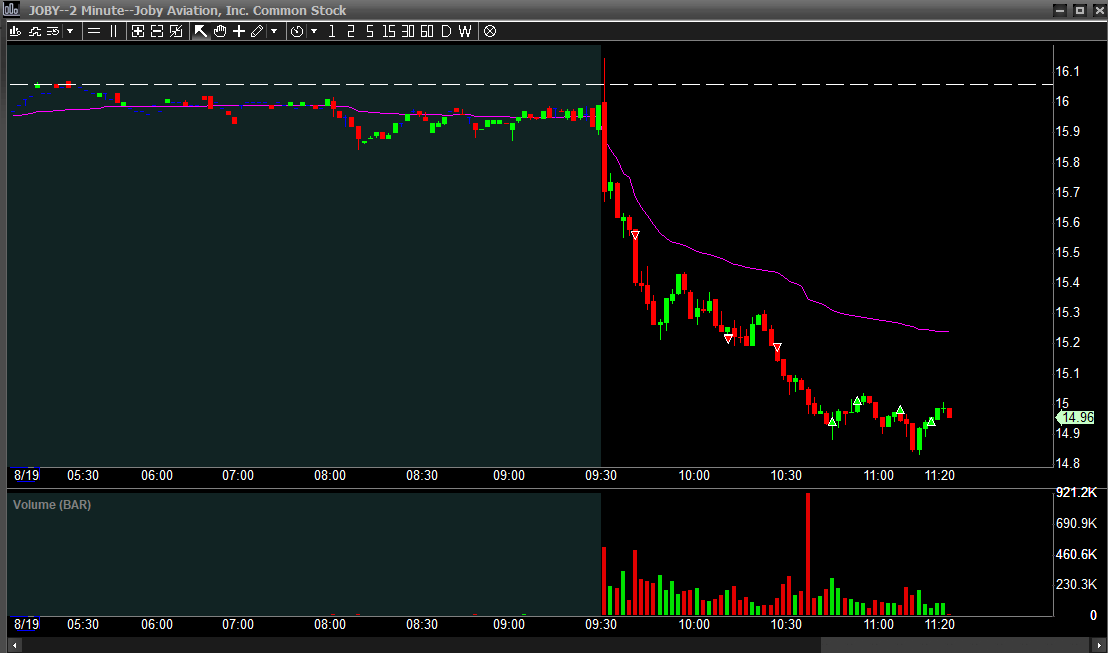
Task: Expand the drawing tools dropdown arrow
Action: coord(274,31)
